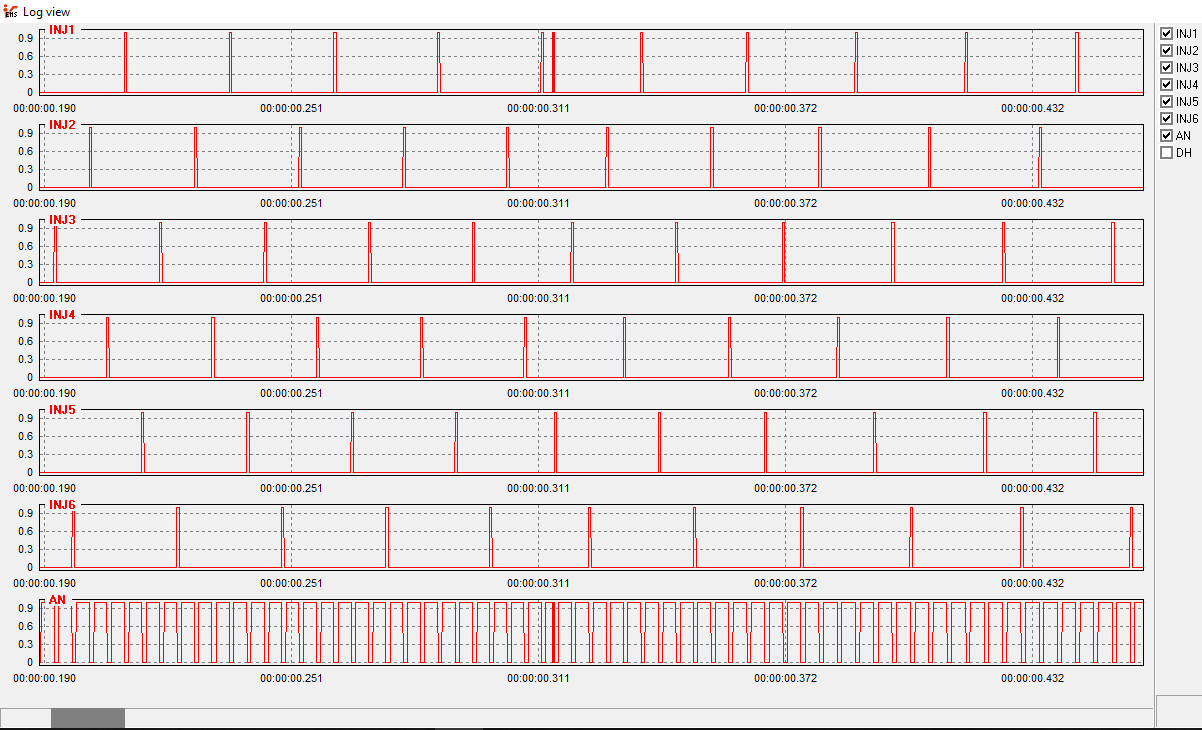Uncheck the INJ2 channel checkbox

(1166, 50)
